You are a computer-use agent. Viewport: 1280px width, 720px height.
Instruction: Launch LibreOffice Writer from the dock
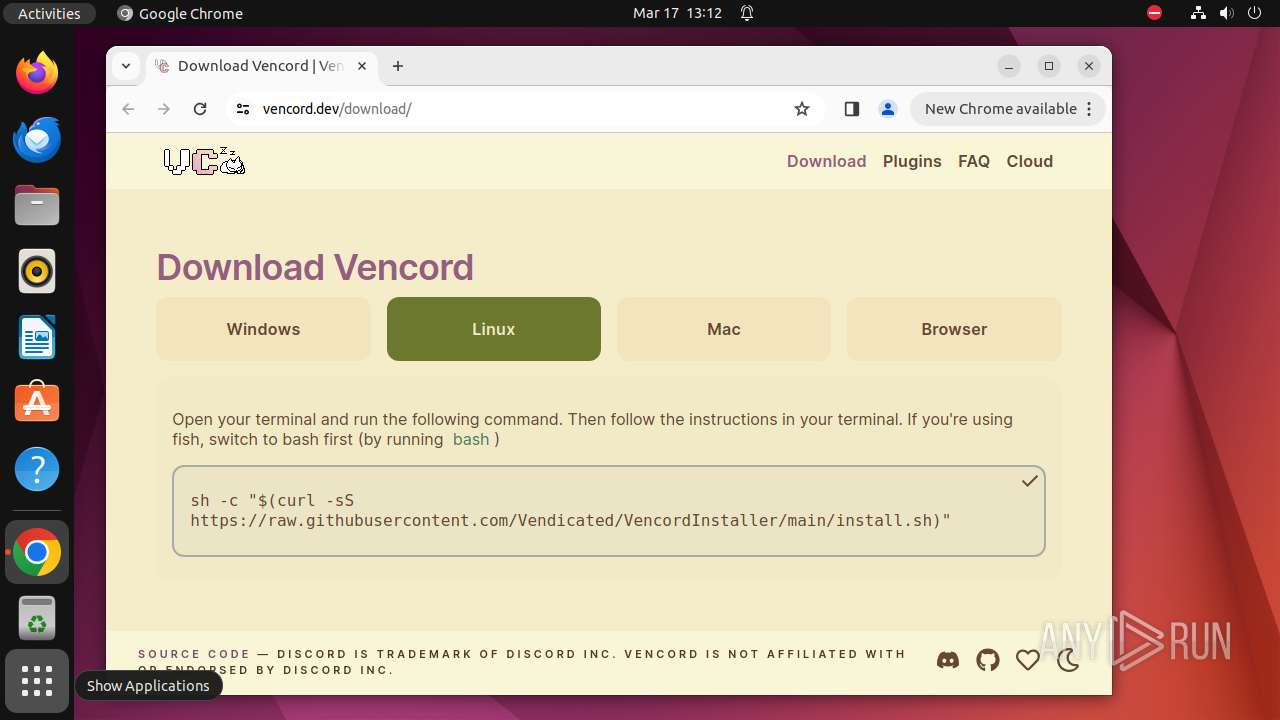[37, 337]
